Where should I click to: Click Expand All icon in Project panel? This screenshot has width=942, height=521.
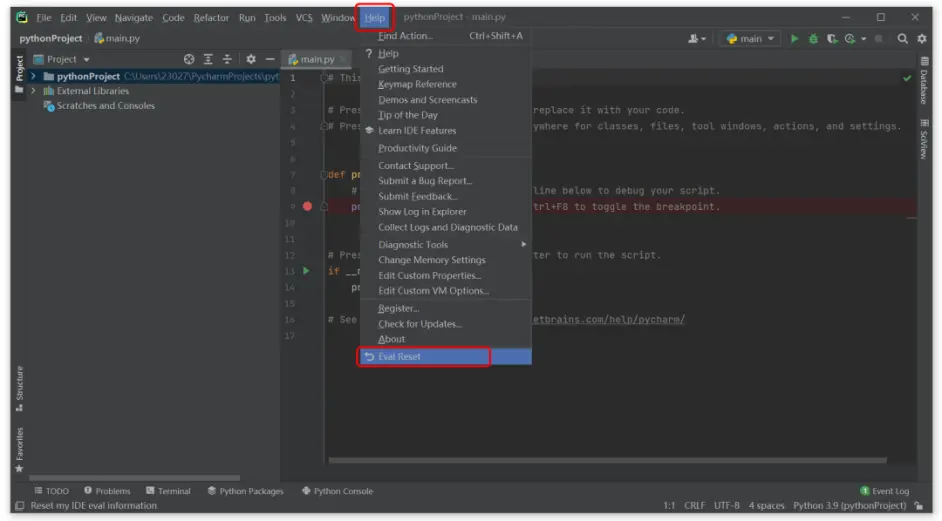click(208, 59)
